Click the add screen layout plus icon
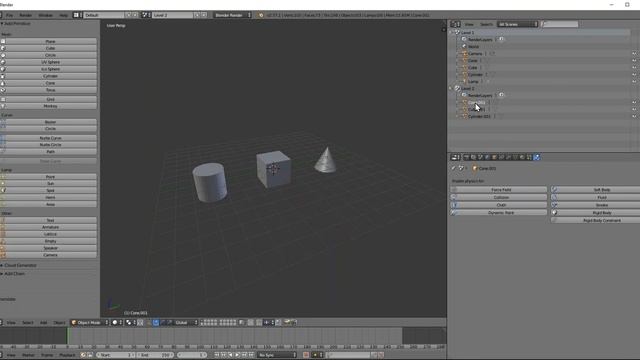Image resolution: width=640 pixels, height=360 pixels. coord(129,15)
